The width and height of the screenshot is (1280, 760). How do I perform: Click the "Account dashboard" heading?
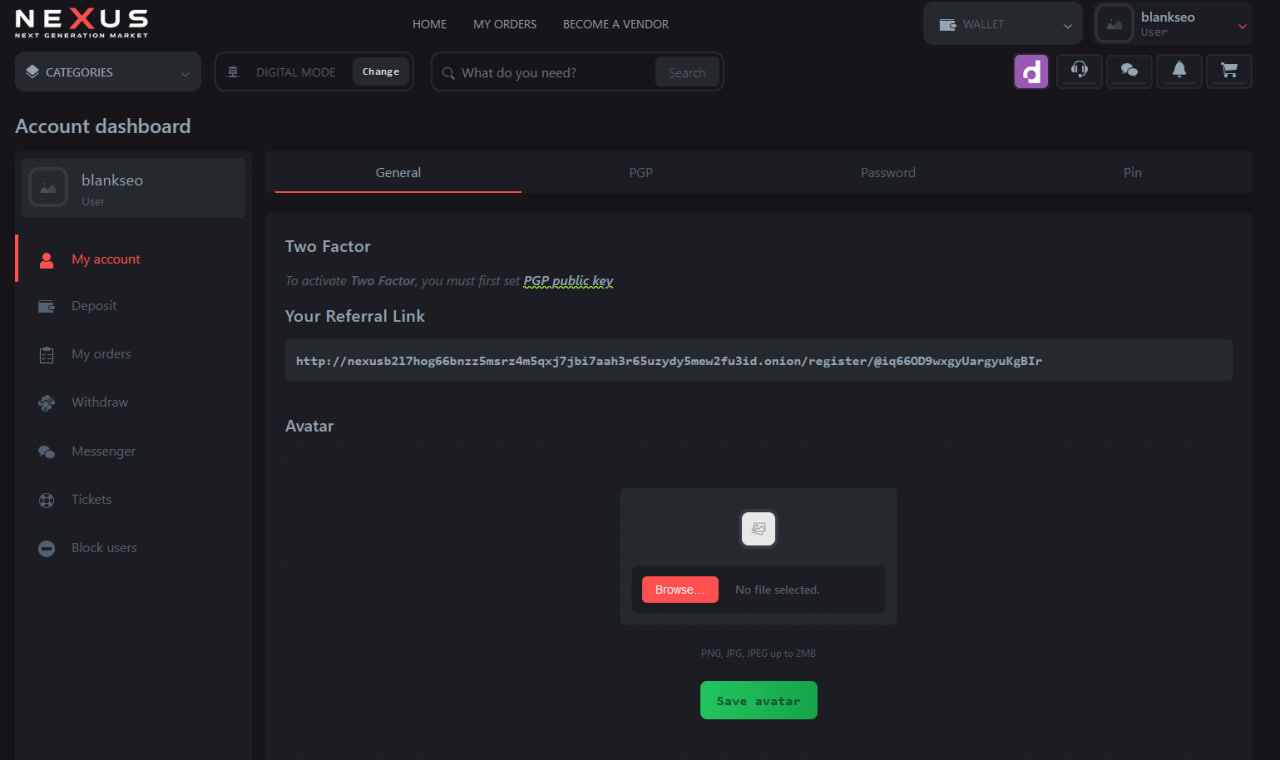103,126
